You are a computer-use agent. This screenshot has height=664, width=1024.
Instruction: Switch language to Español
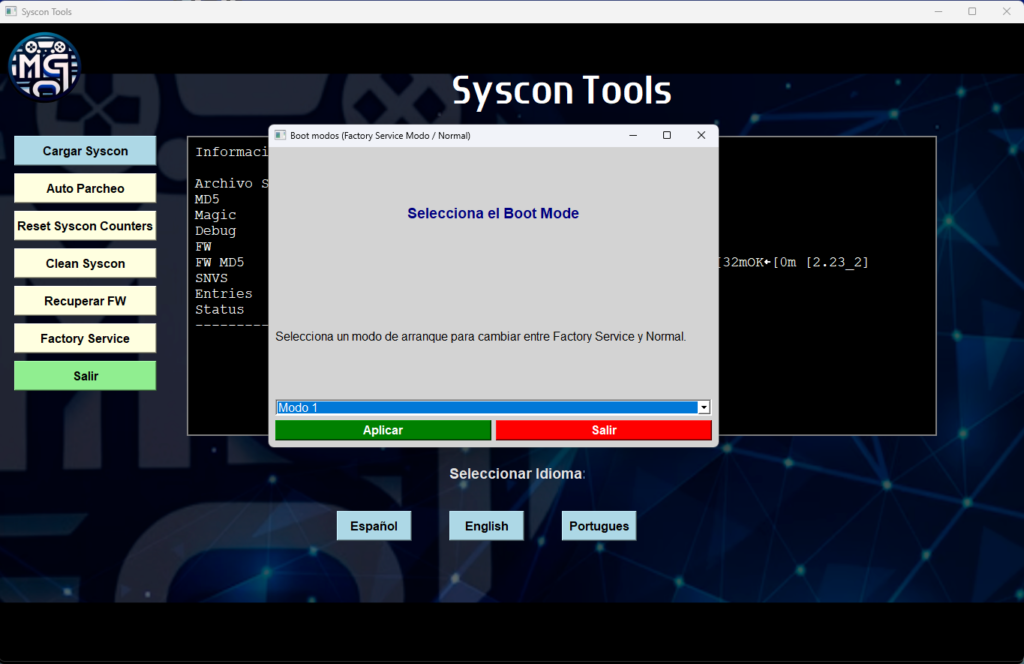[x=373, y=526]
